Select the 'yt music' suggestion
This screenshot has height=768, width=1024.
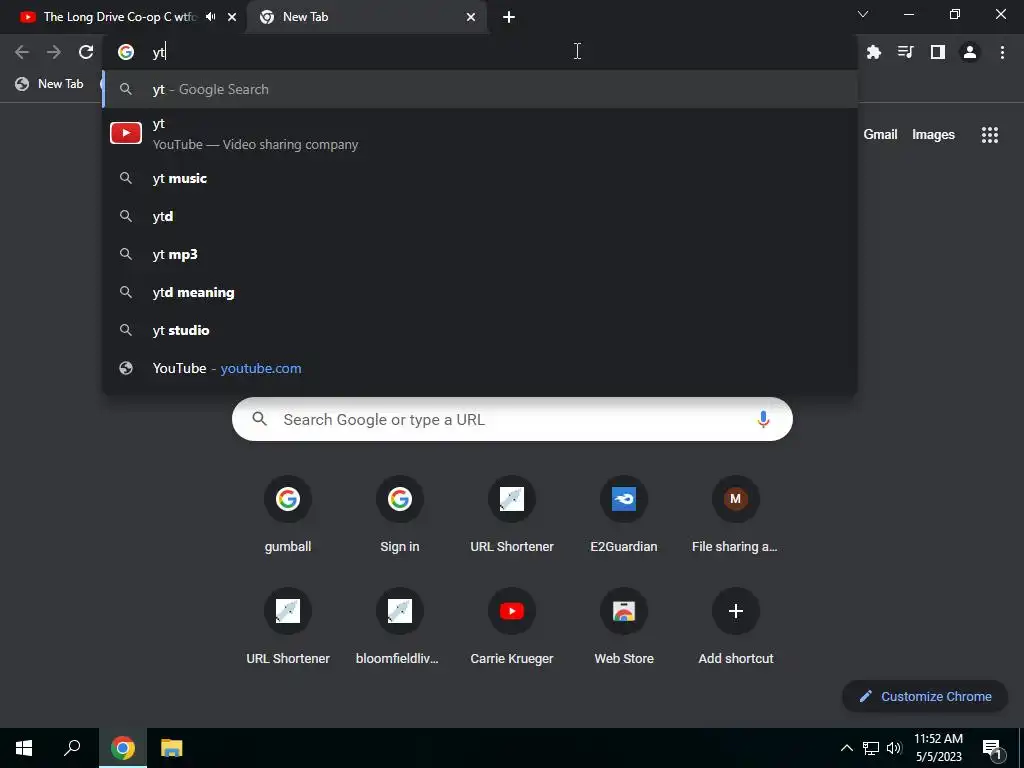480,178
